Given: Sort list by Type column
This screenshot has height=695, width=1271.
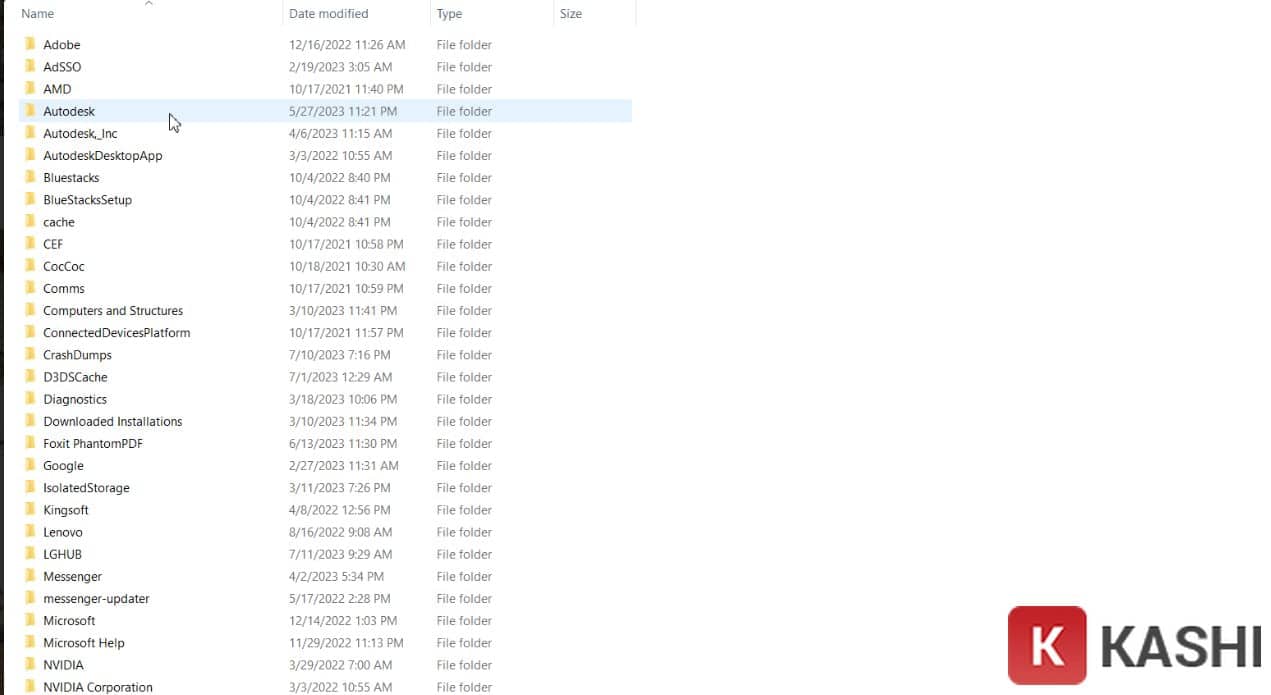Looking at the screenshot, I should pos(449,14).
